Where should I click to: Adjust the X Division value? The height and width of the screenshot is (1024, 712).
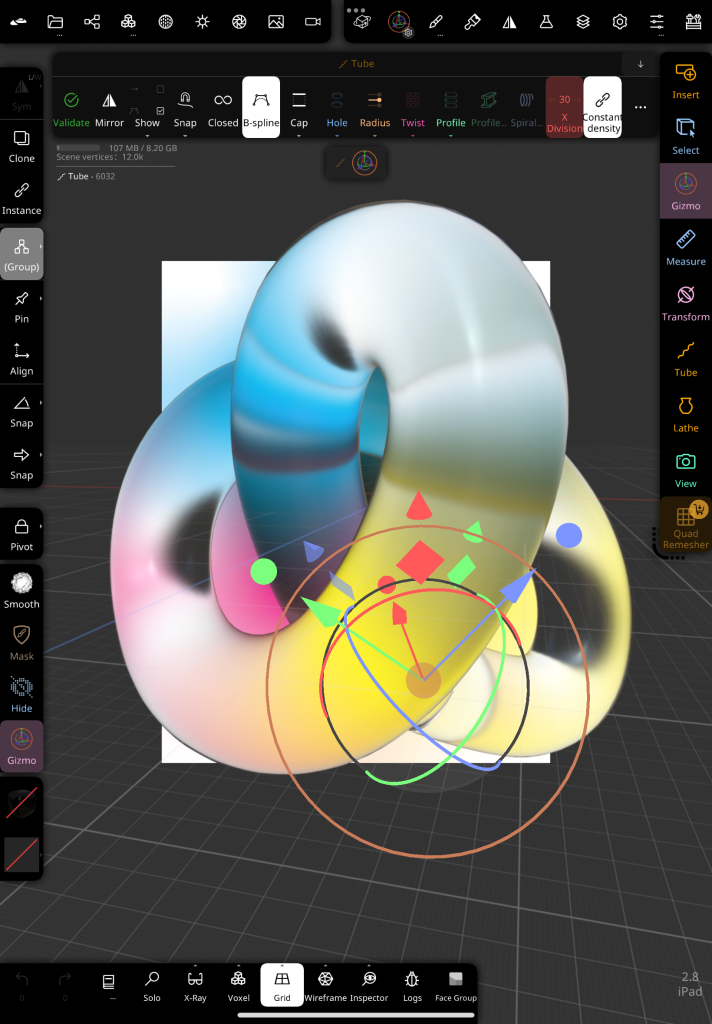click(564, 108)
